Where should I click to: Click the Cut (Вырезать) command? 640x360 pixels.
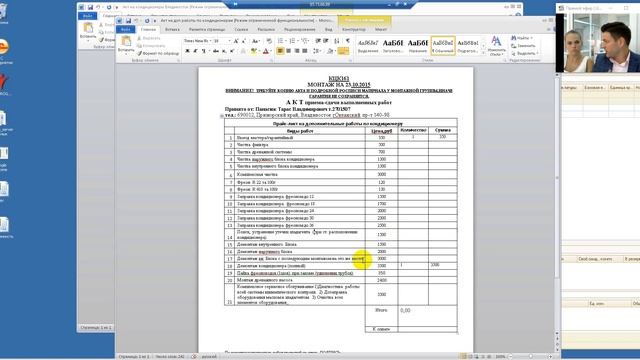coord(149,38)
